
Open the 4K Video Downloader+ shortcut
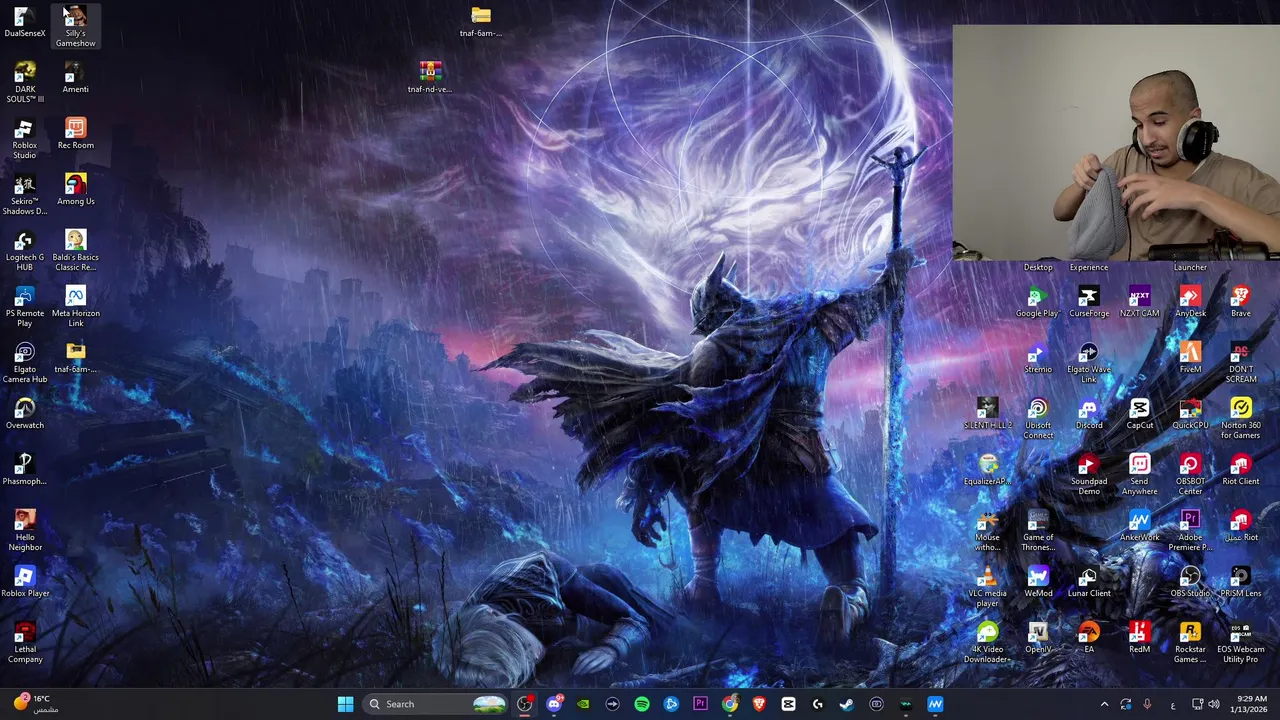pos(987,642)
